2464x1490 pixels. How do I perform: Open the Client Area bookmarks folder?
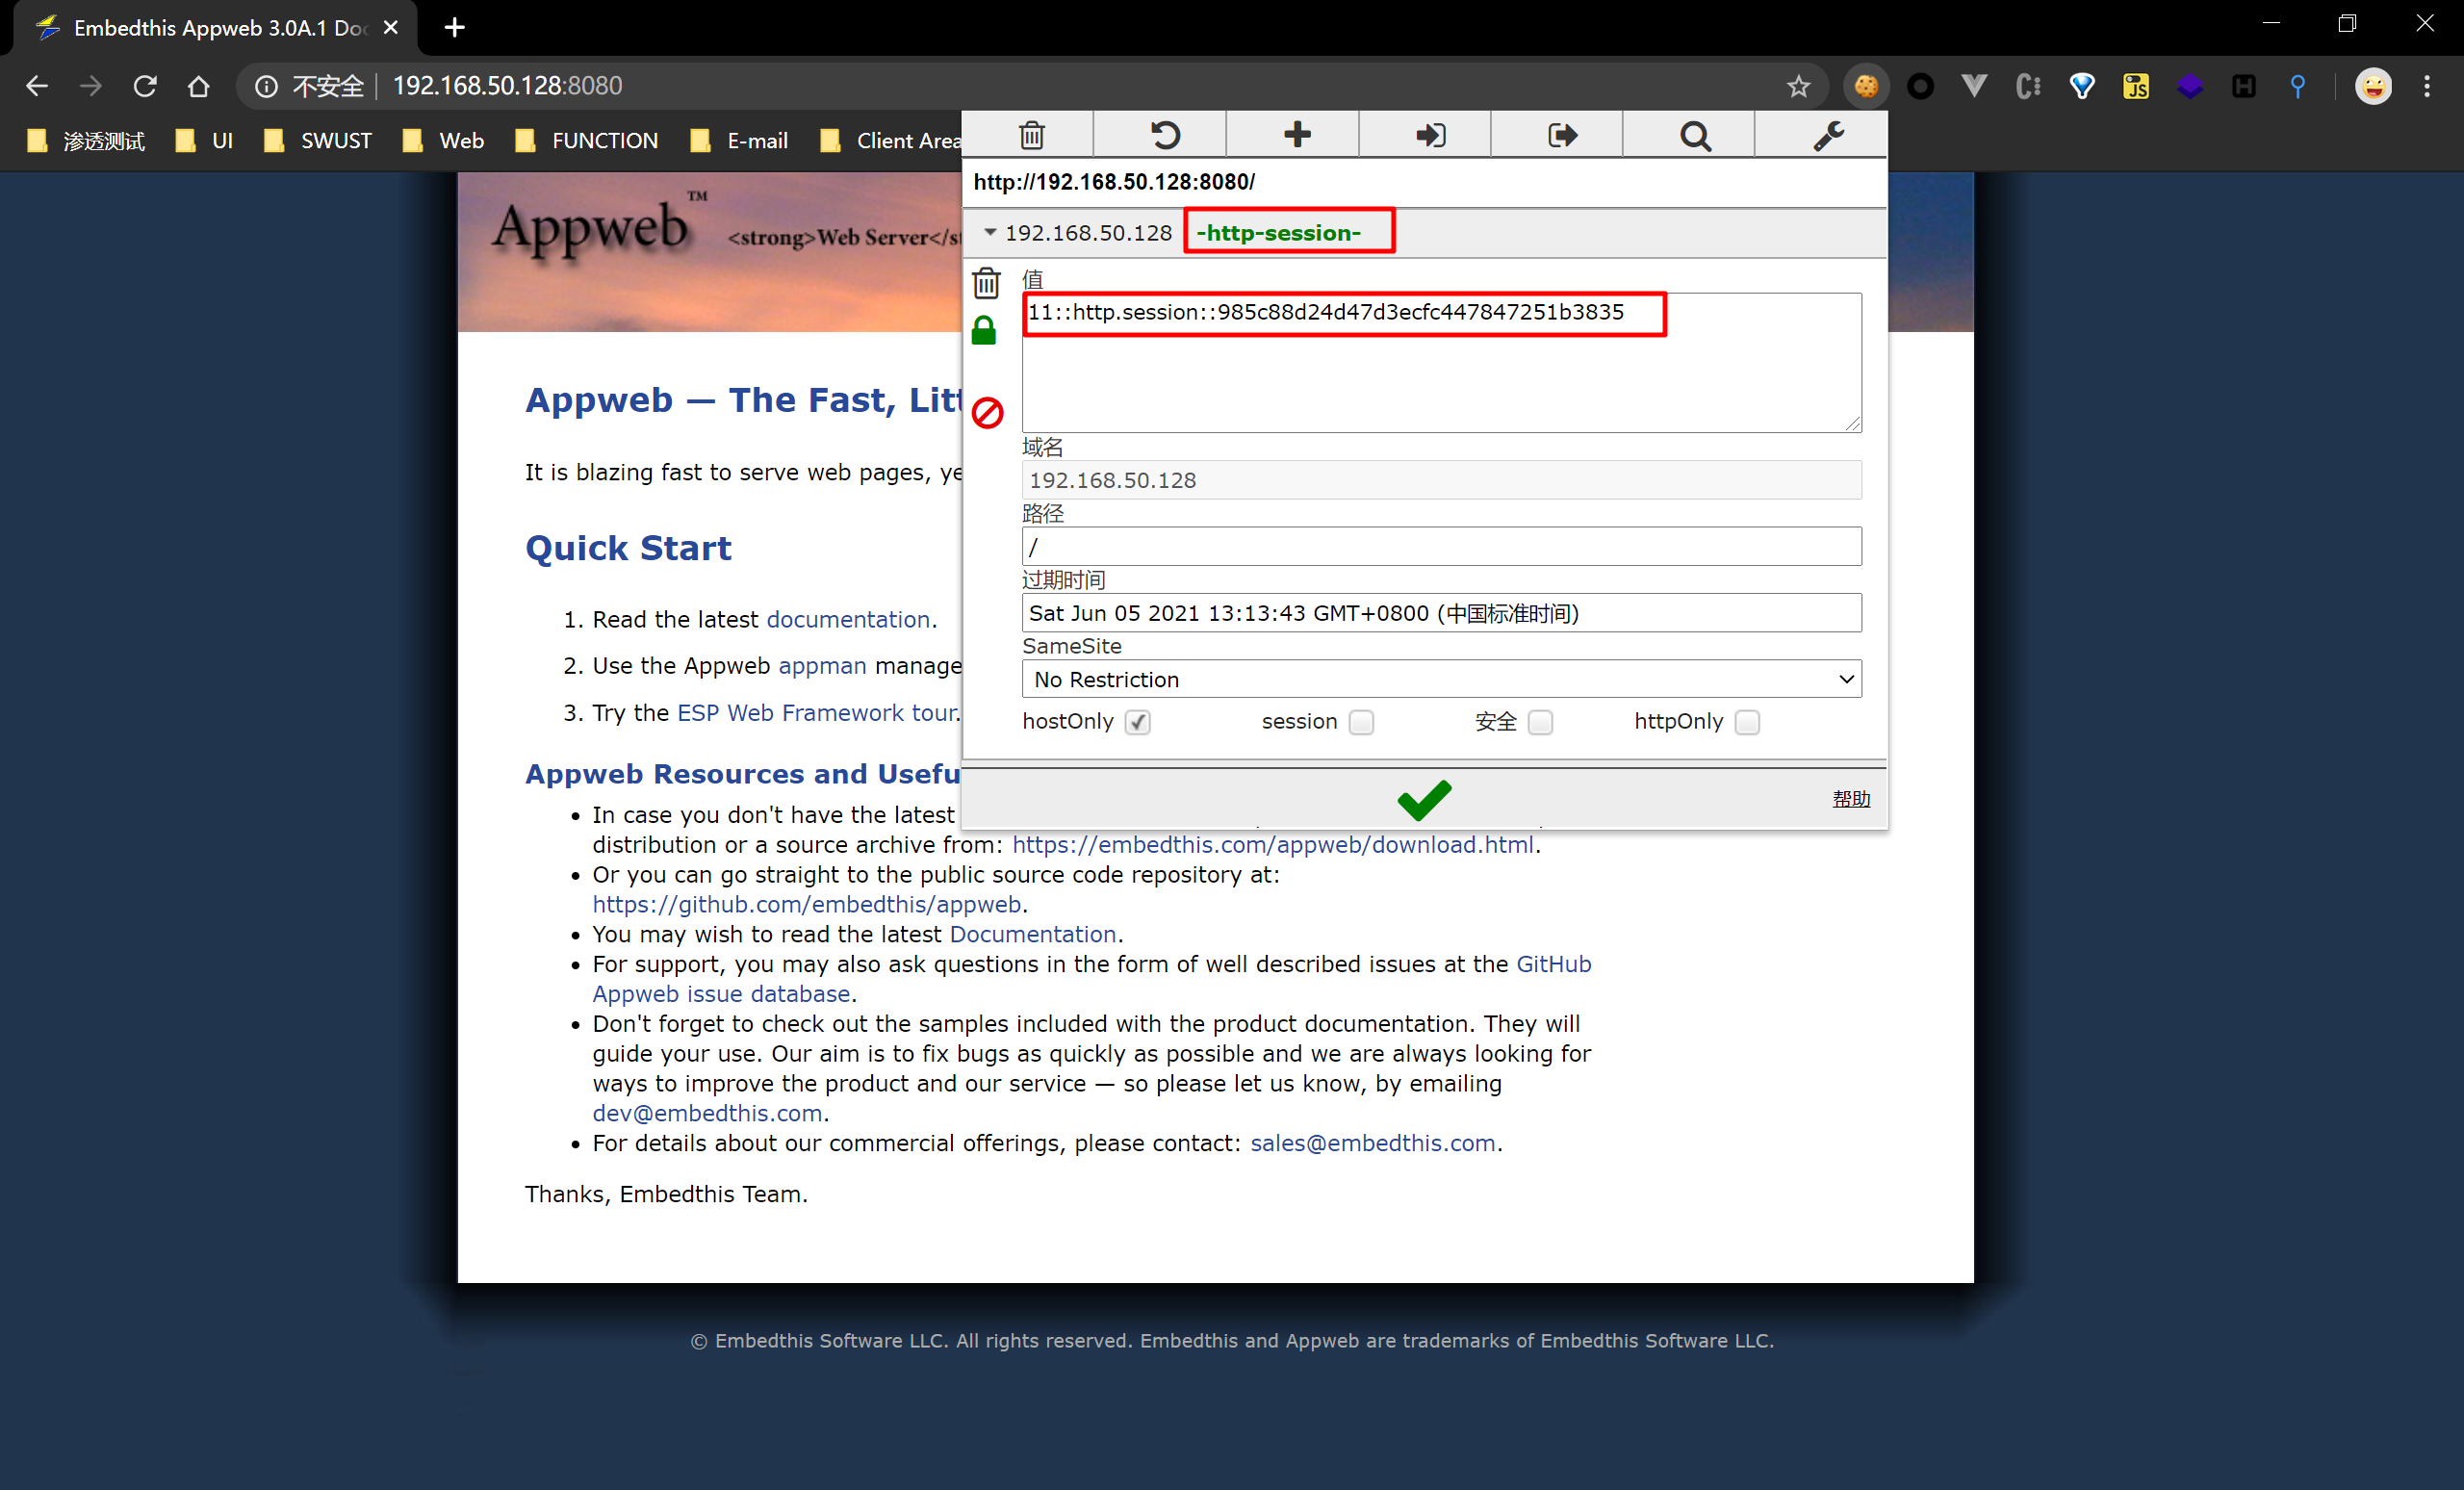(890, 141)
